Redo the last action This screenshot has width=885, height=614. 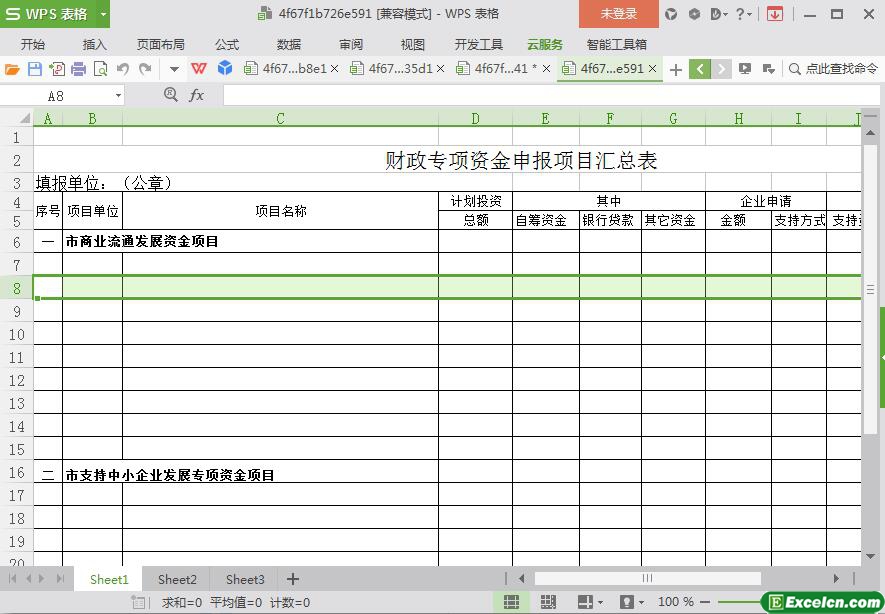(x=145, y=69)
